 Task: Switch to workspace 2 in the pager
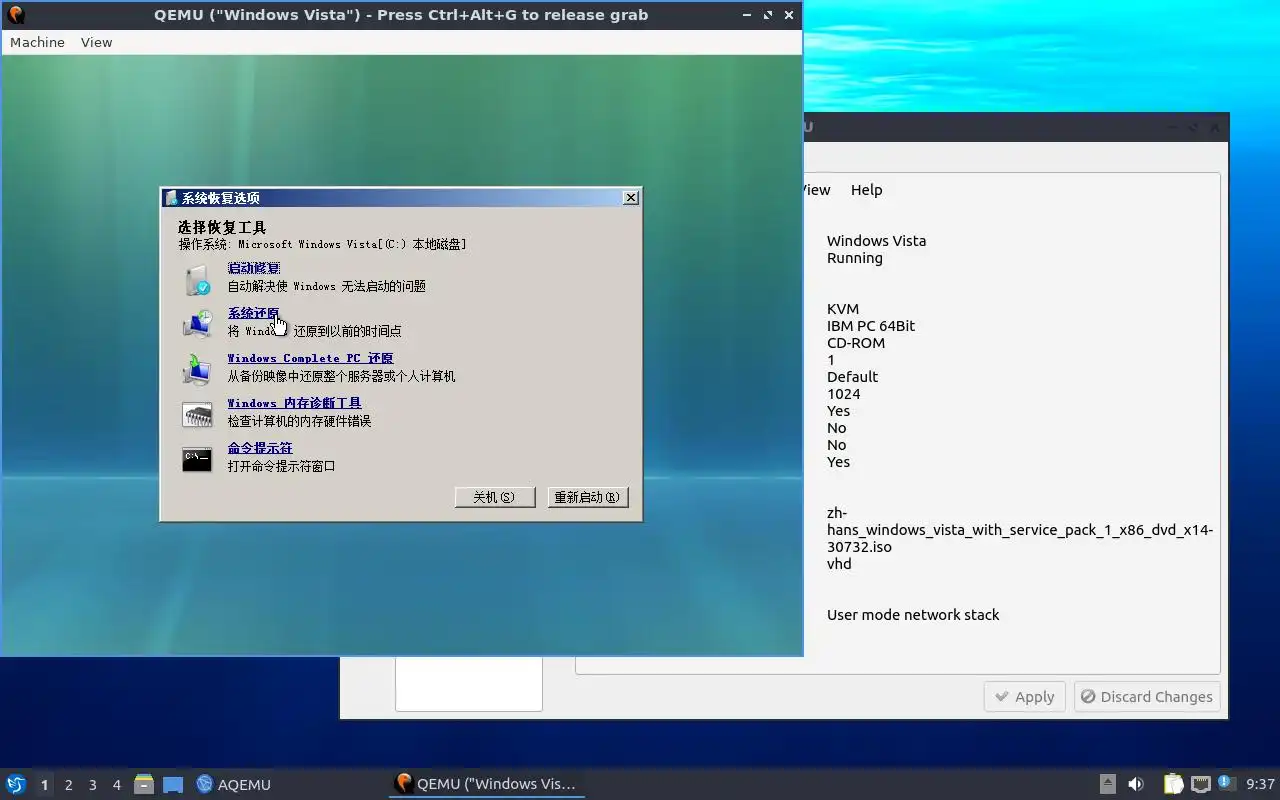coord(69,785)
